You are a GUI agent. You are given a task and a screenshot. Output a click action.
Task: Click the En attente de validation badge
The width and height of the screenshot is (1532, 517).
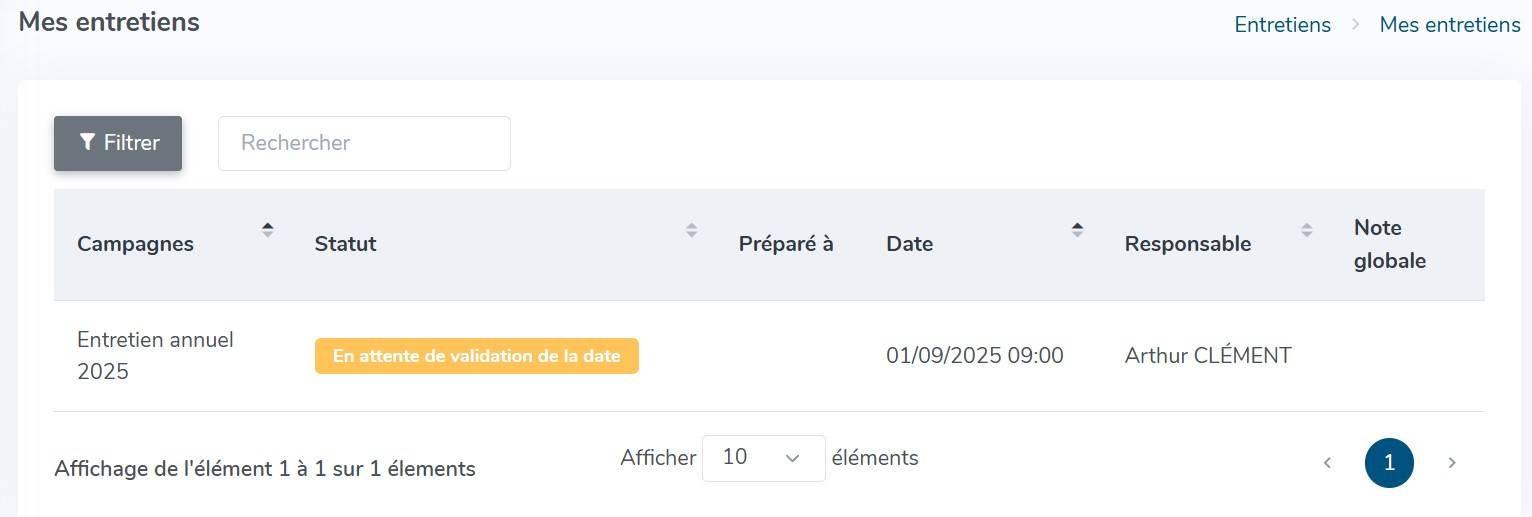pyautogui.click(x=477, y=356)
